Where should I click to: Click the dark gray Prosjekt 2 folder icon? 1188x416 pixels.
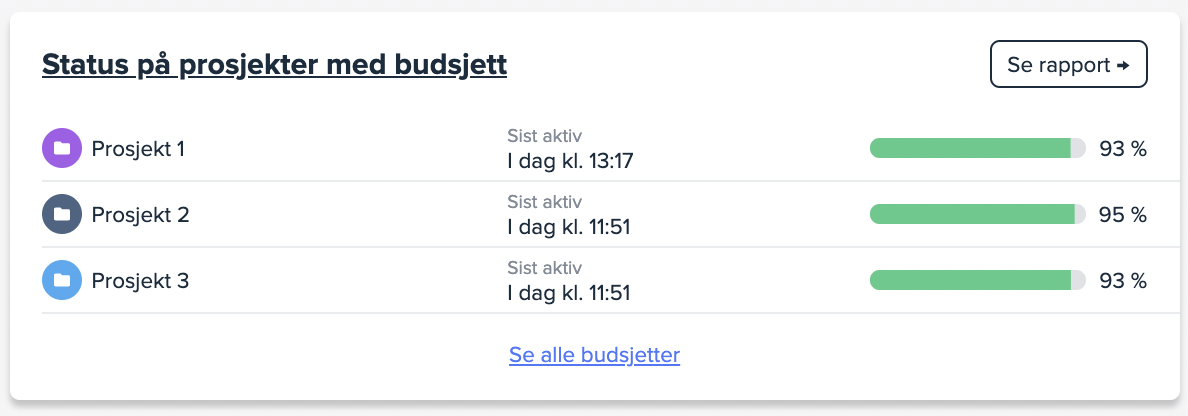[x=61, y=214]
